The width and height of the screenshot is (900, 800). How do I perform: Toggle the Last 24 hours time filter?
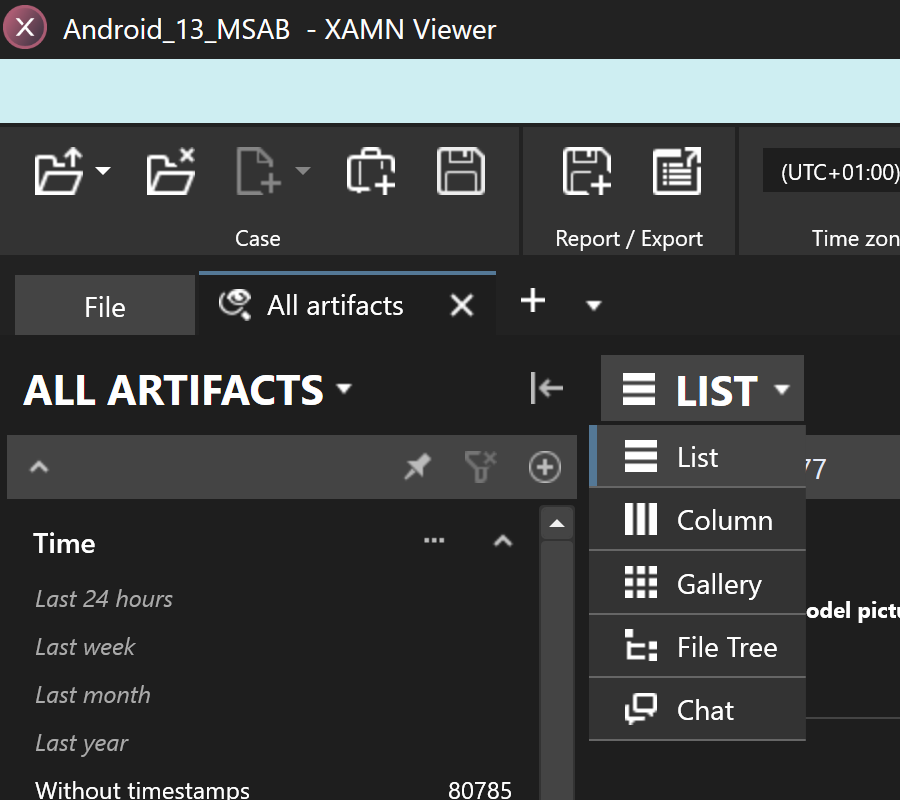(103, 598)
